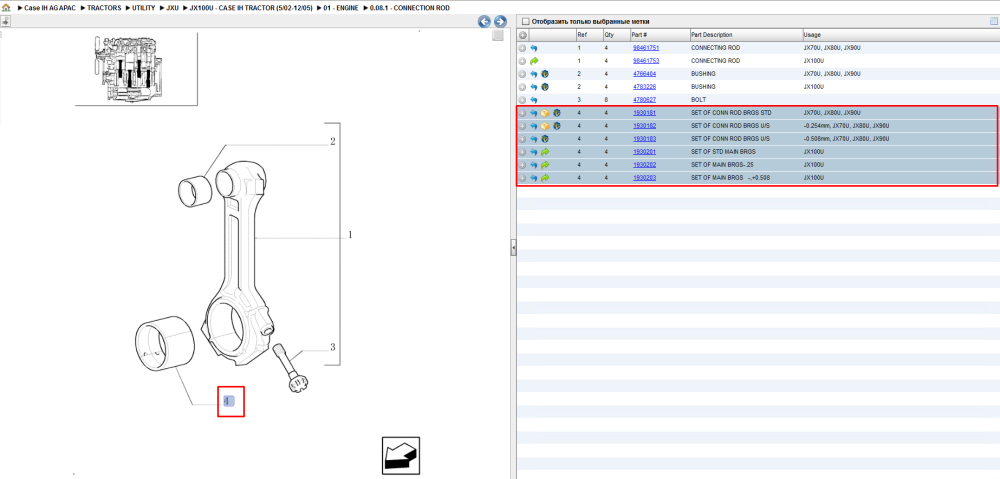Image resolution: width=1000 pixels, height=479 pixels.
Task: Click the globe icon in the 4766404 row
Action: point(545,74)
